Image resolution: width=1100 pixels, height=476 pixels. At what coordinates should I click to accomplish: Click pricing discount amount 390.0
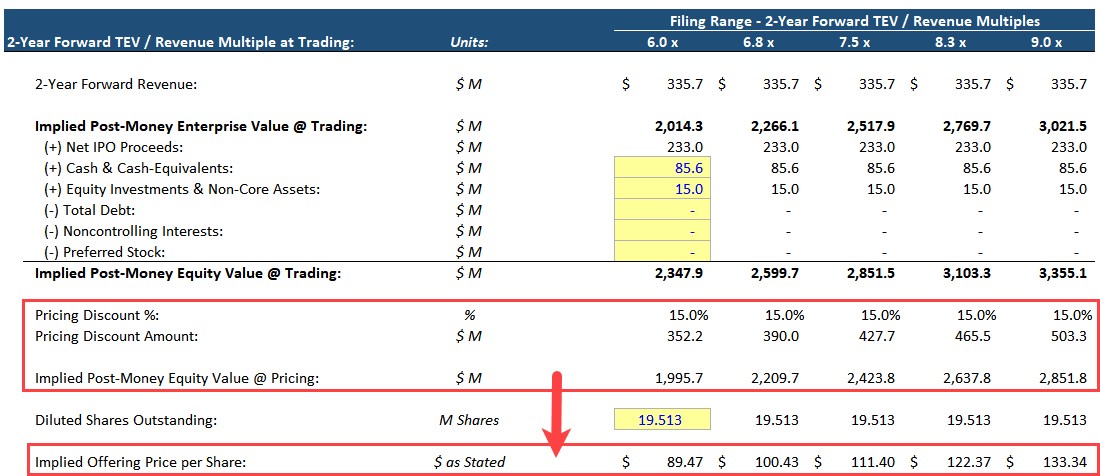782,336
